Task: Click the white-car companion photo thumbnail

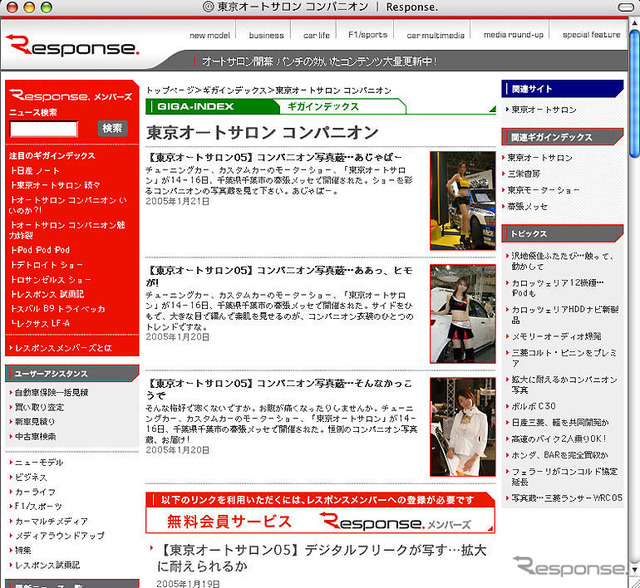Action: tap(462, 314)
